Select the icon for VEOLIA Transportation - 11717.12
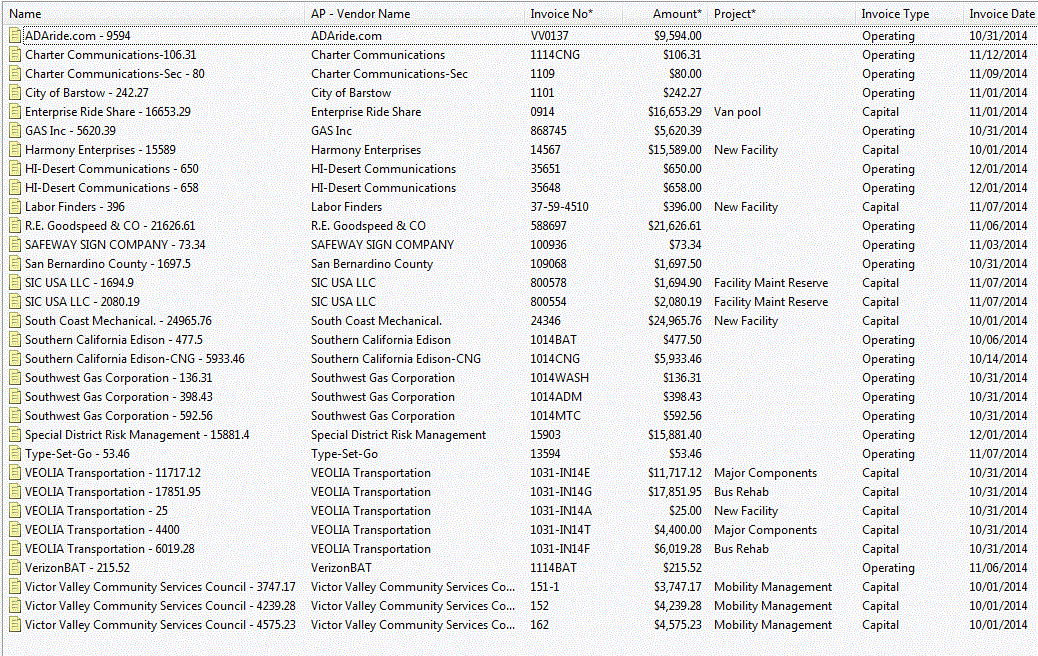 [15, 473]
